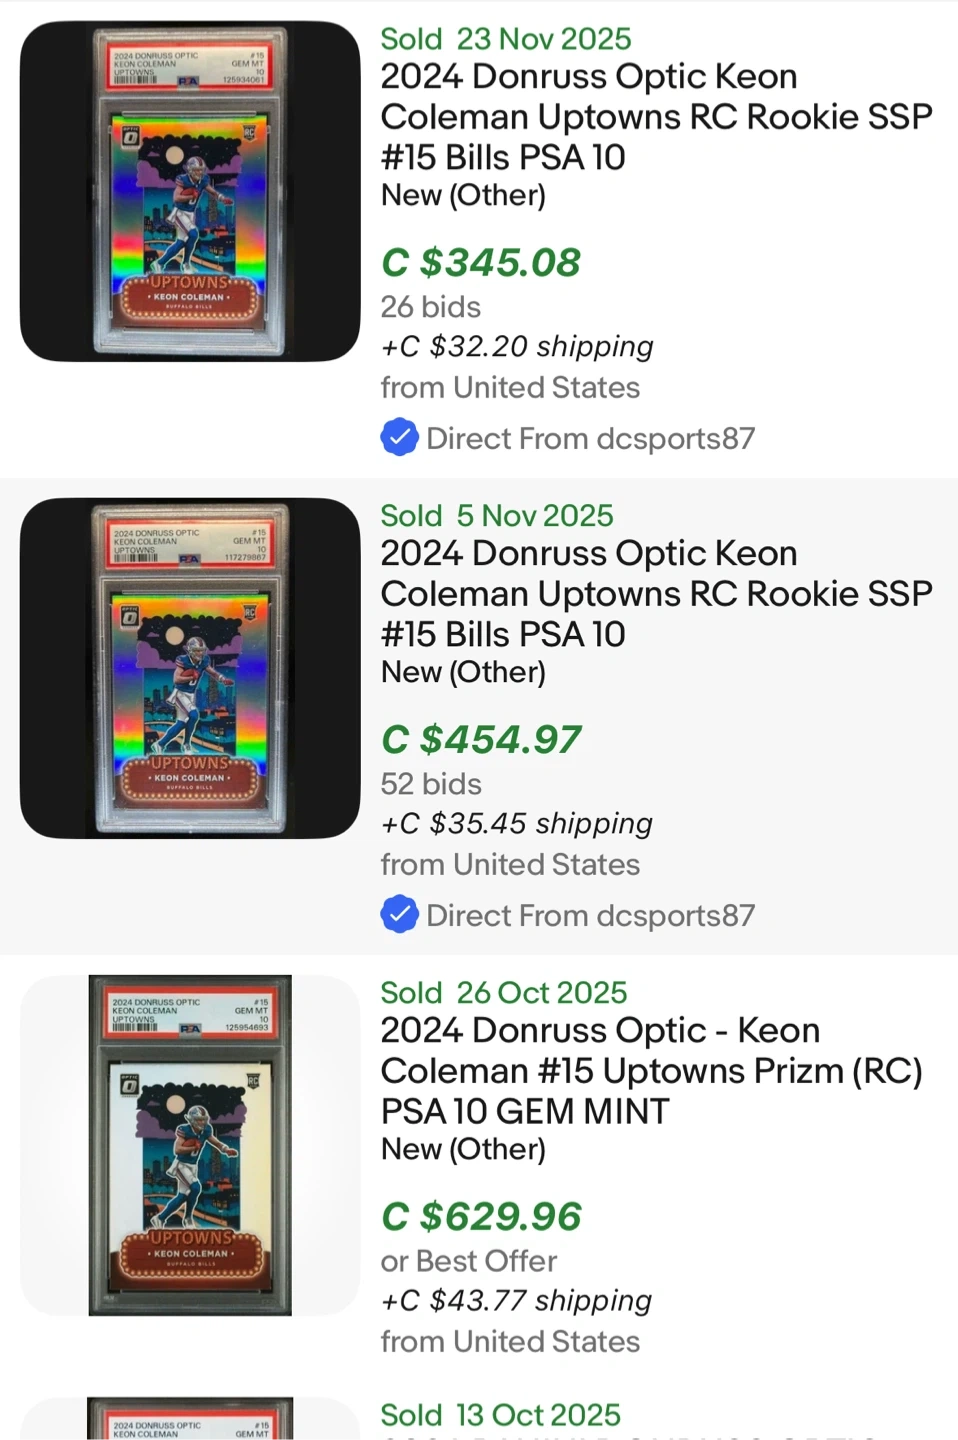This screenshot has height=1440, width=958.
Task: Tap the "Sold 26 Oct 2025" label
Action: click(503, 992)
